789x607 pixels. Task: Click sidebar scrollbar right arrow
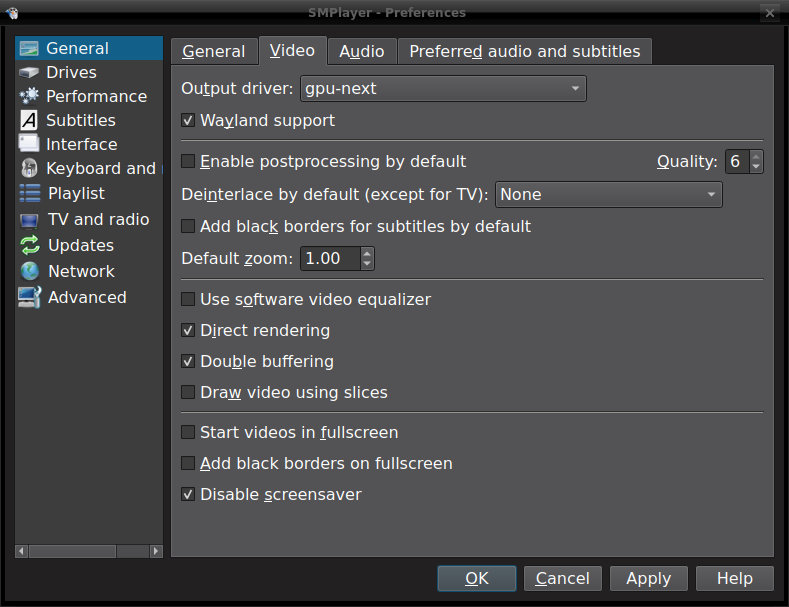(156, 551)
